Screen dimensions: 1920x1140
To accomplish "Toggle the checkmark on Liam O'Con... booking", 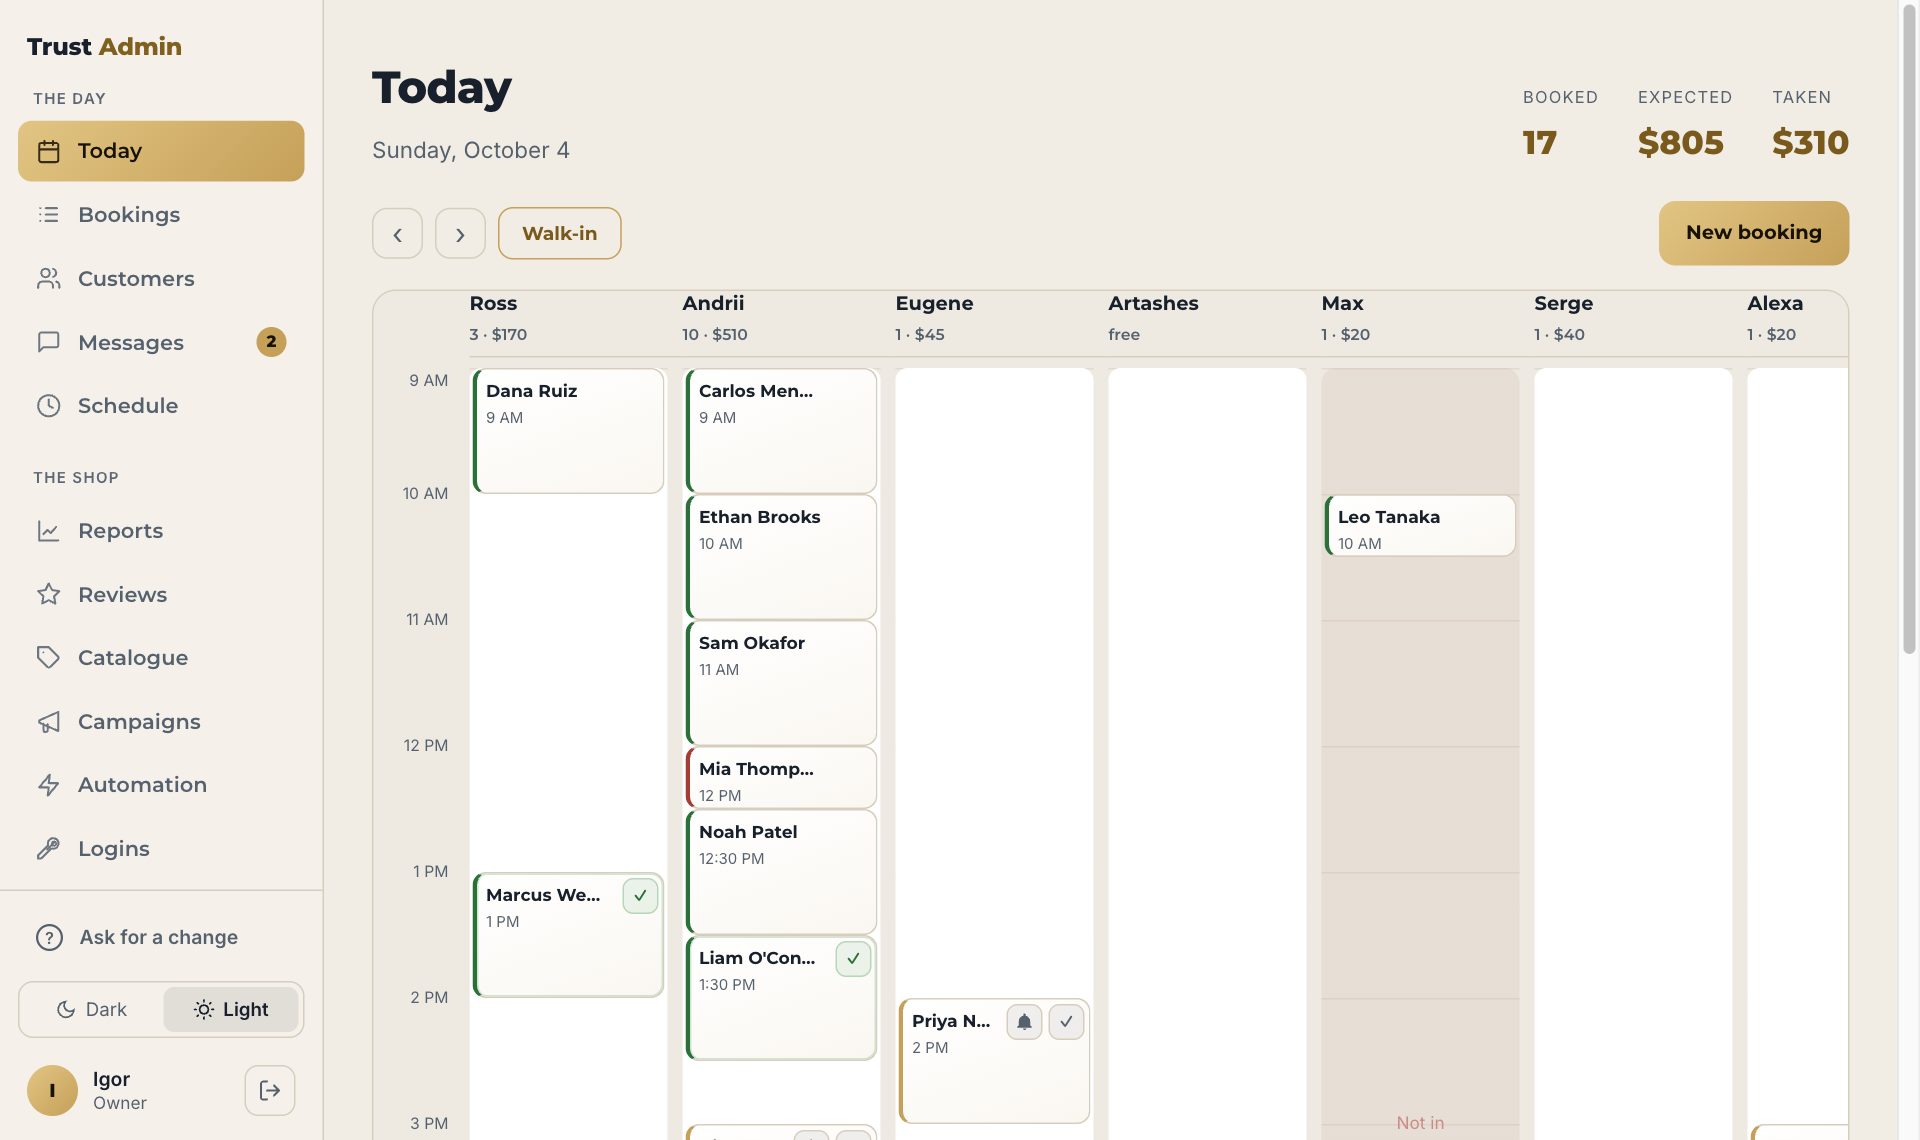I will click(x=853, y=959).
